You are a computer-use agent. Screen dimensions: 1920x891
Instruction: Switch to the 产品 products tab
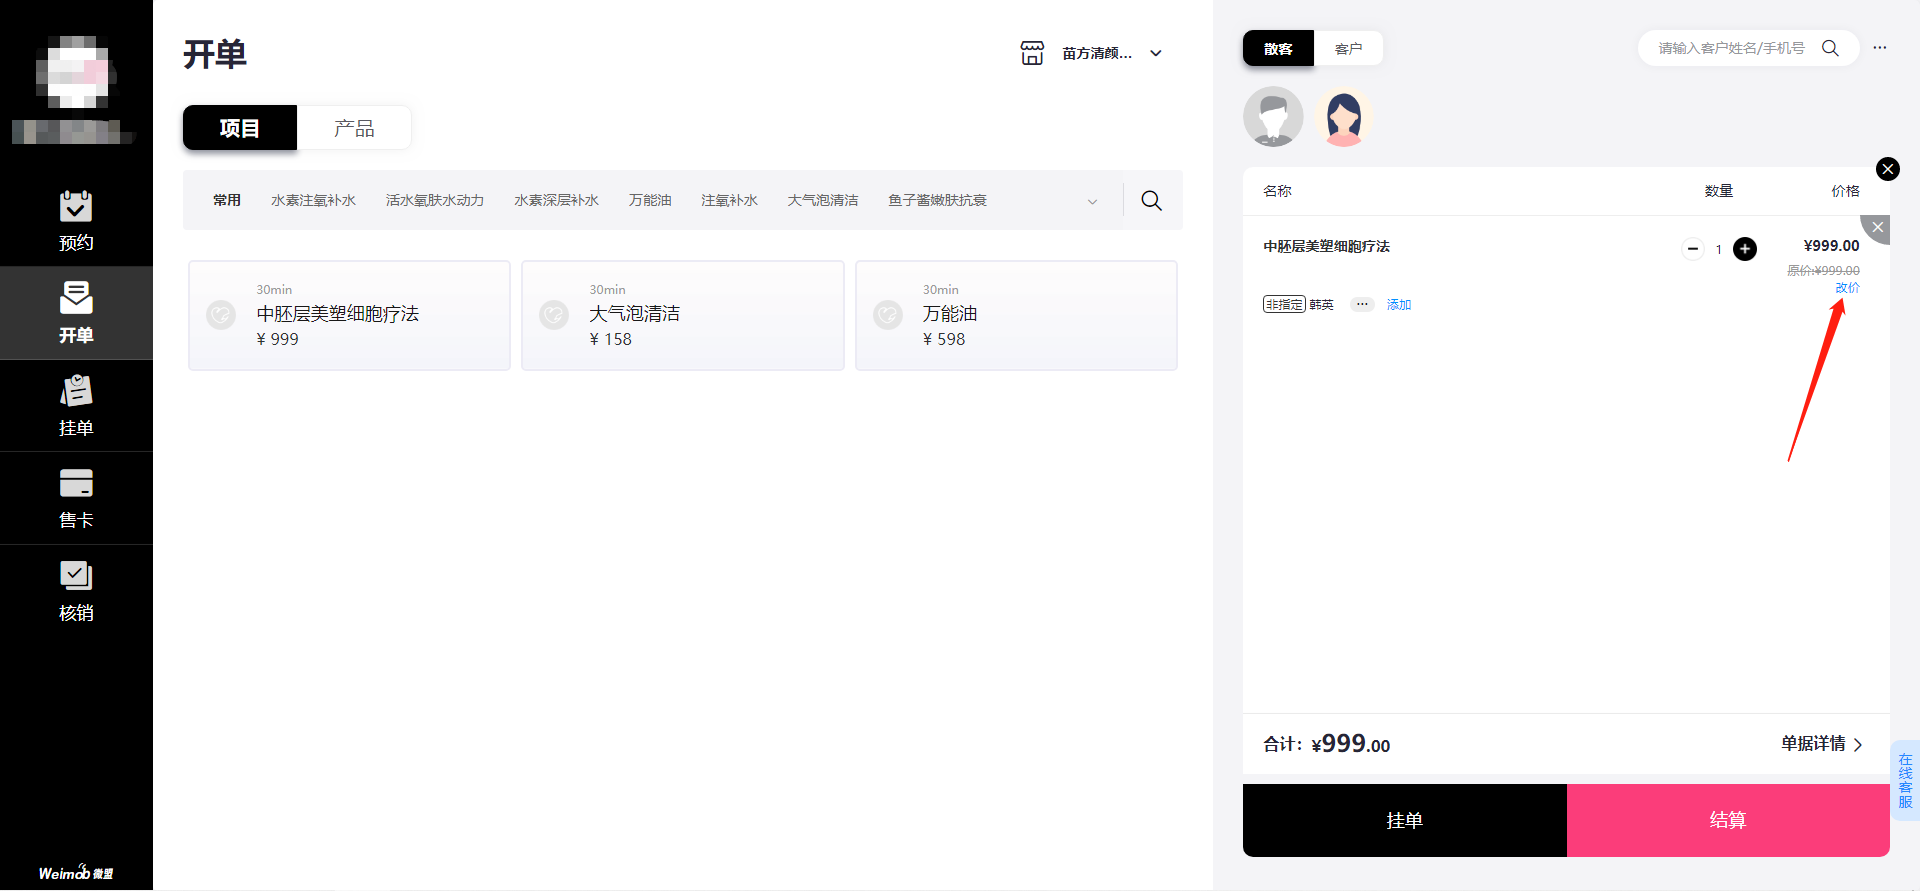[x=354, y=128]
